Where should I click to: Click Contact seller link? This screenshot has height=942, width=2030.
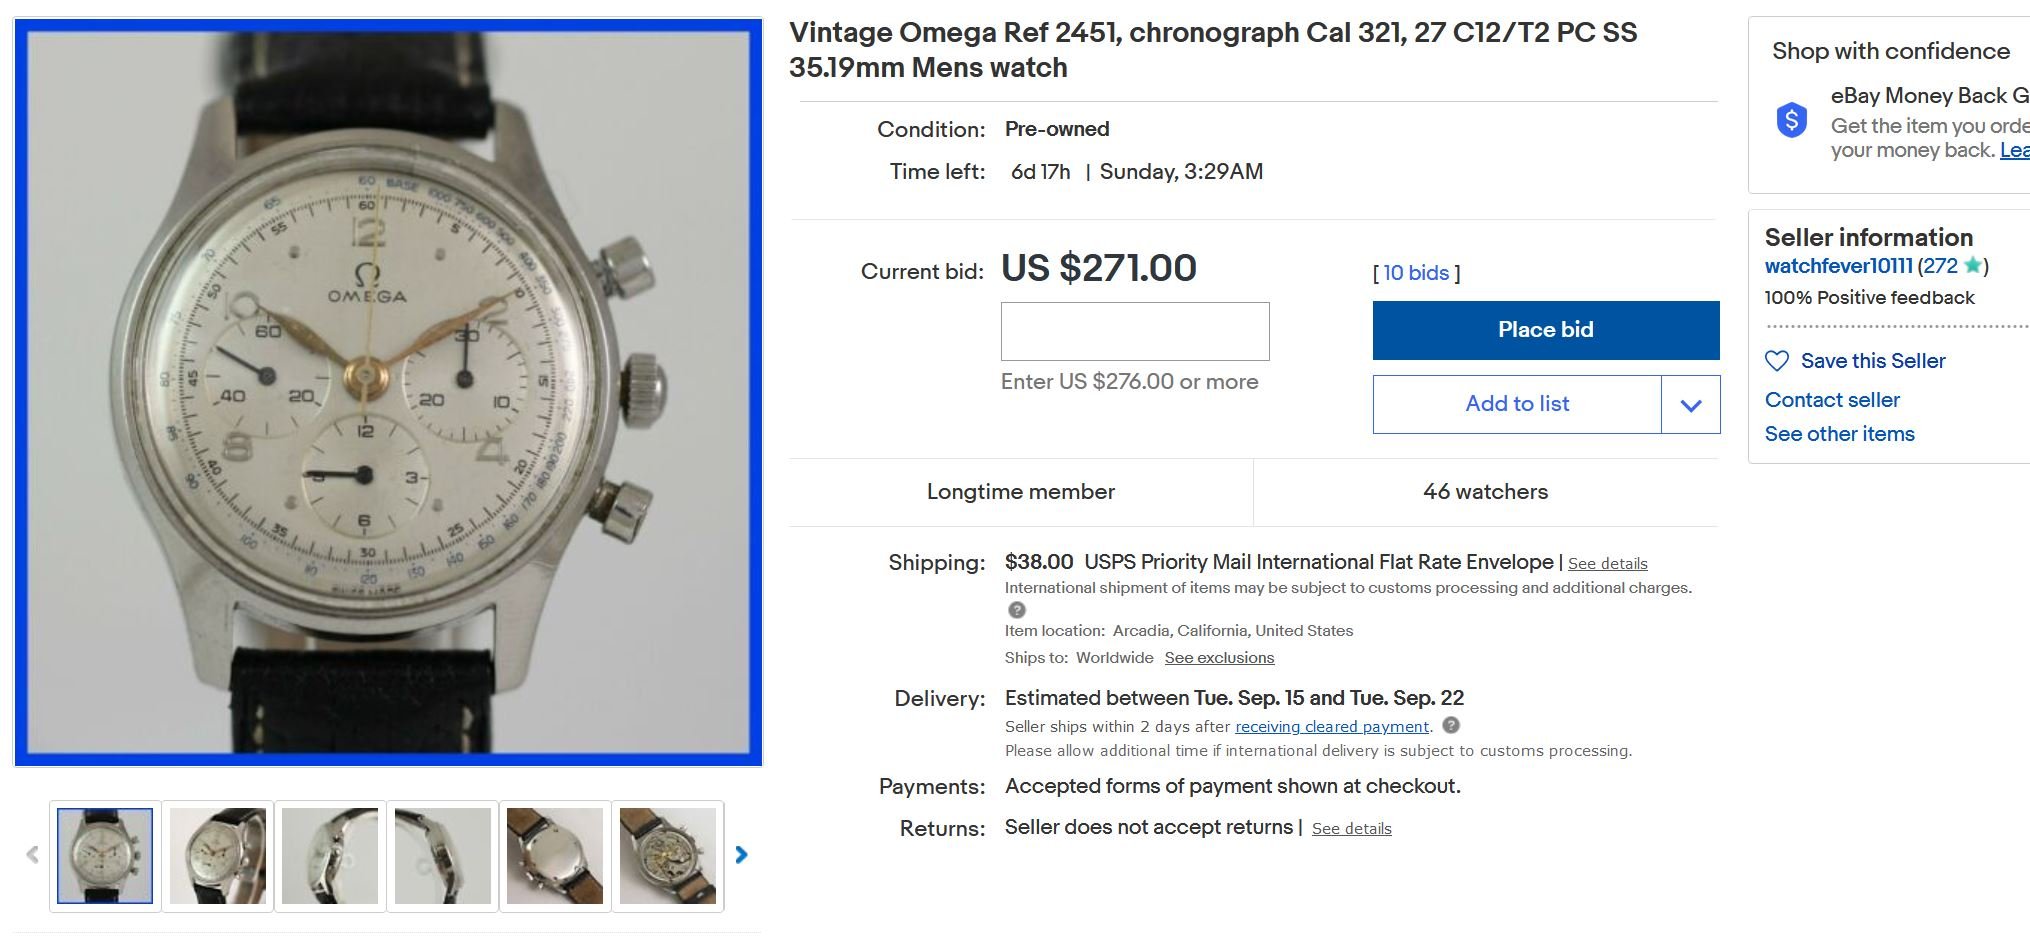[x=1832, y=400]
